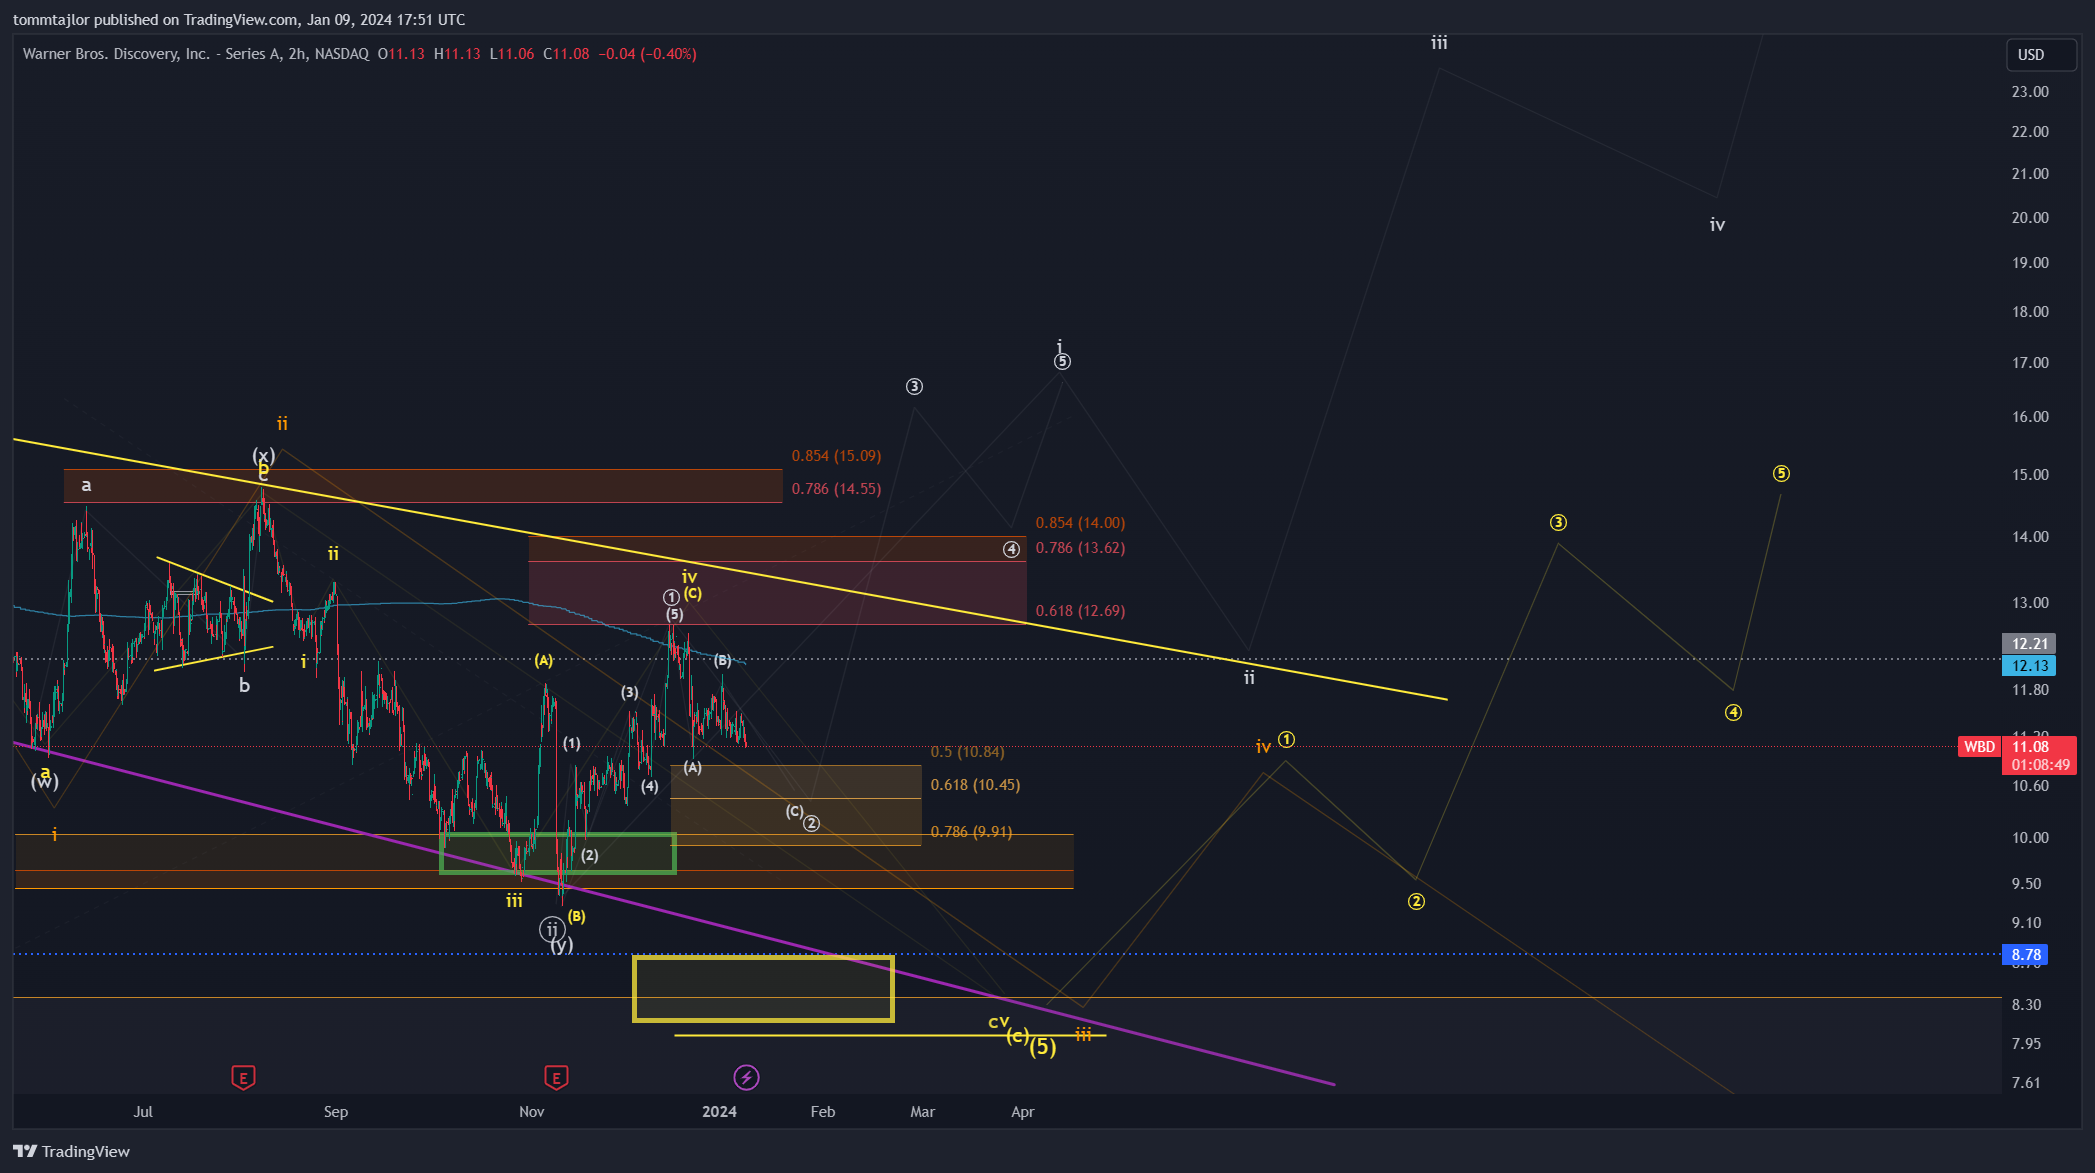Click the 7.61 price scale value
Viewport: 2095px width, 1173px height.
point(2026,1083)
